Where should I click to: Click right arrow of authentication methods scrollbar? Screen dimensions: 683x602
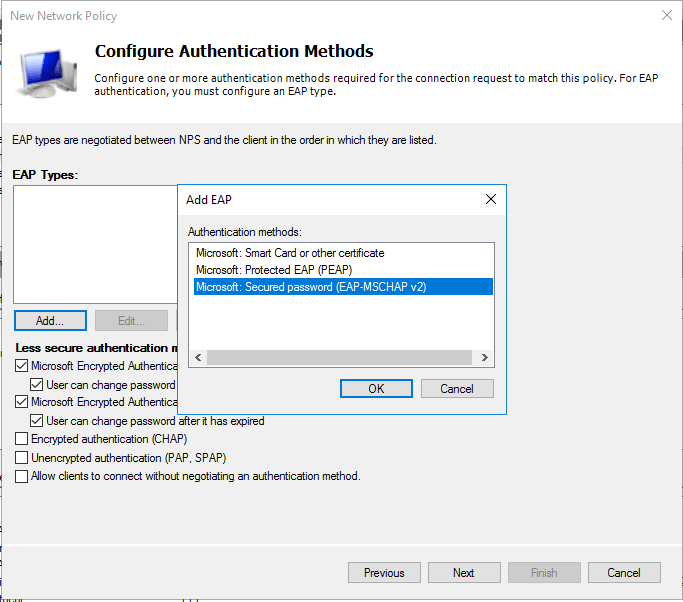point(485,358)
